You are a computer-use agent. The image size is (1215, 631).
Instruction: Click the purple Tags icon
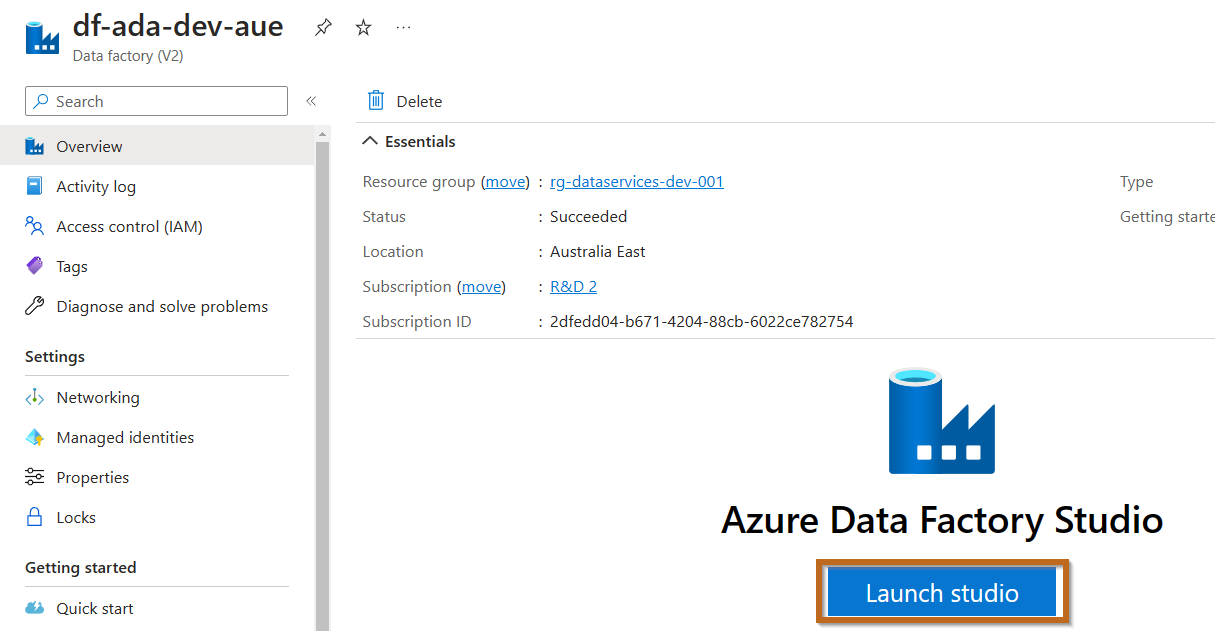(x=35, y=266)
